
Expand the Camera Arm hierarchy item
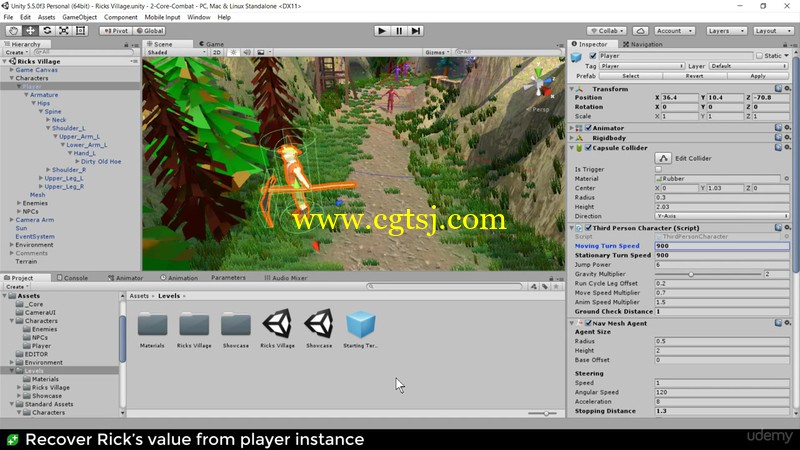12,220
